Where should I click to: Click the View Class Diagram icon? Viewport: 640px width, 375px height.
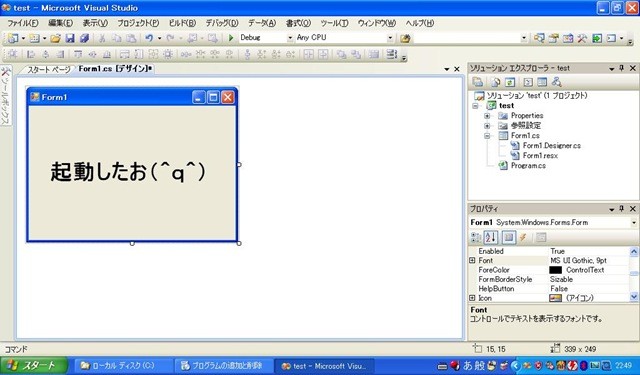556,82
